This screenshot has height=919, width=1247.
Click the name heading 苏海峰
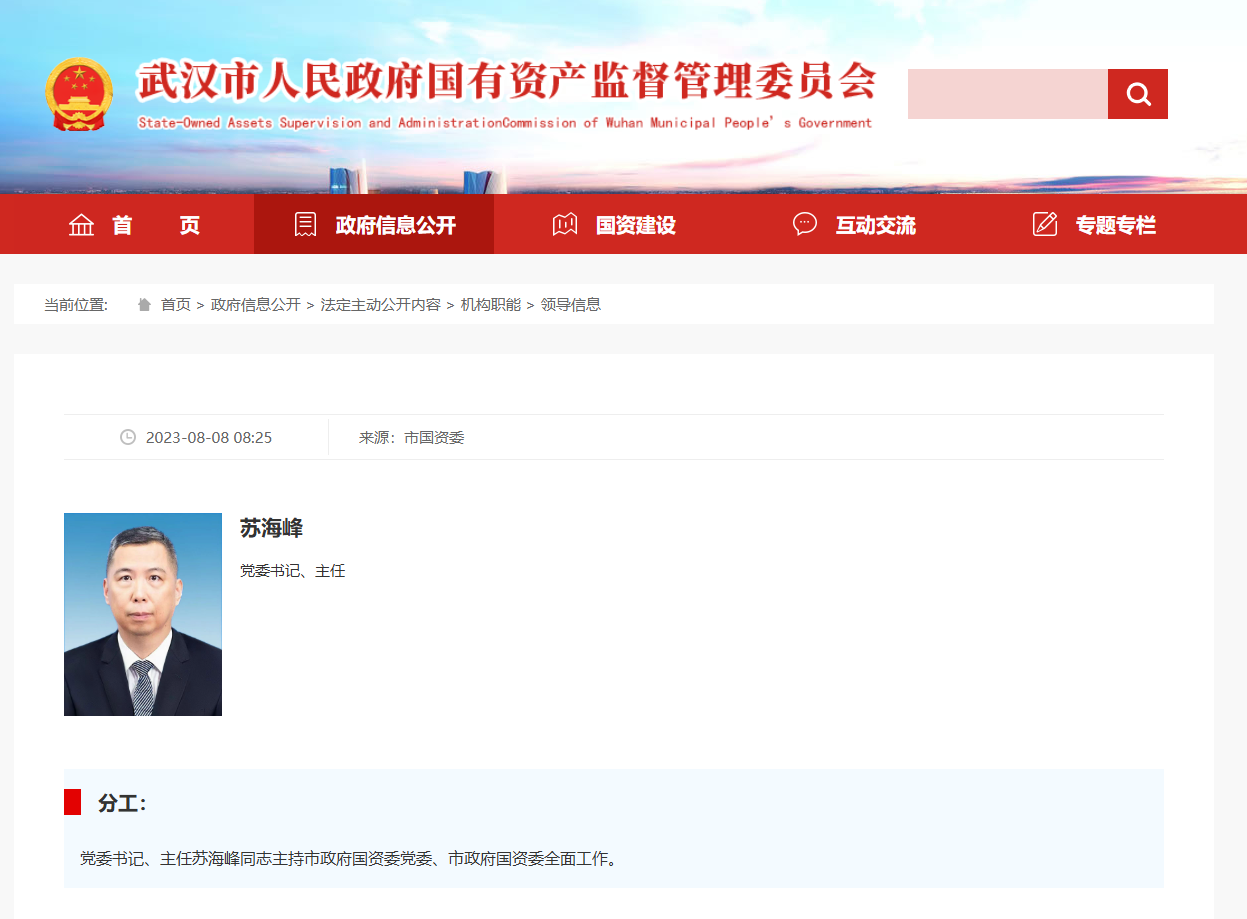(x=271, y=528)
